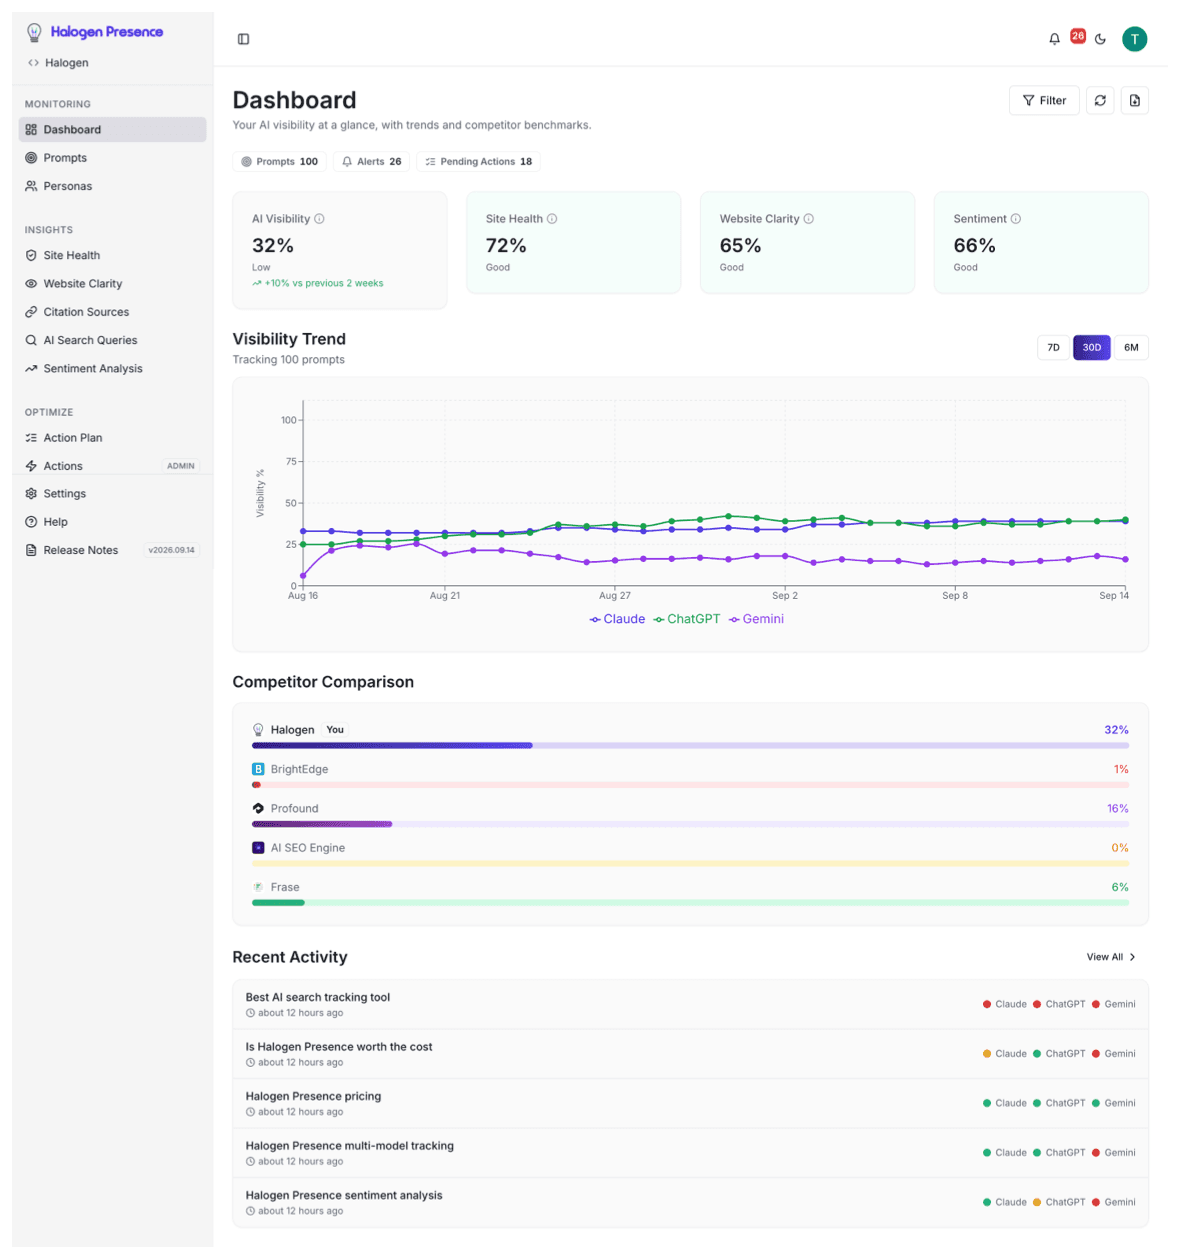Viewport: 1180px width, 1259px height.
Task: Click the notification badge 26
Action: (x=1078, y=36)
